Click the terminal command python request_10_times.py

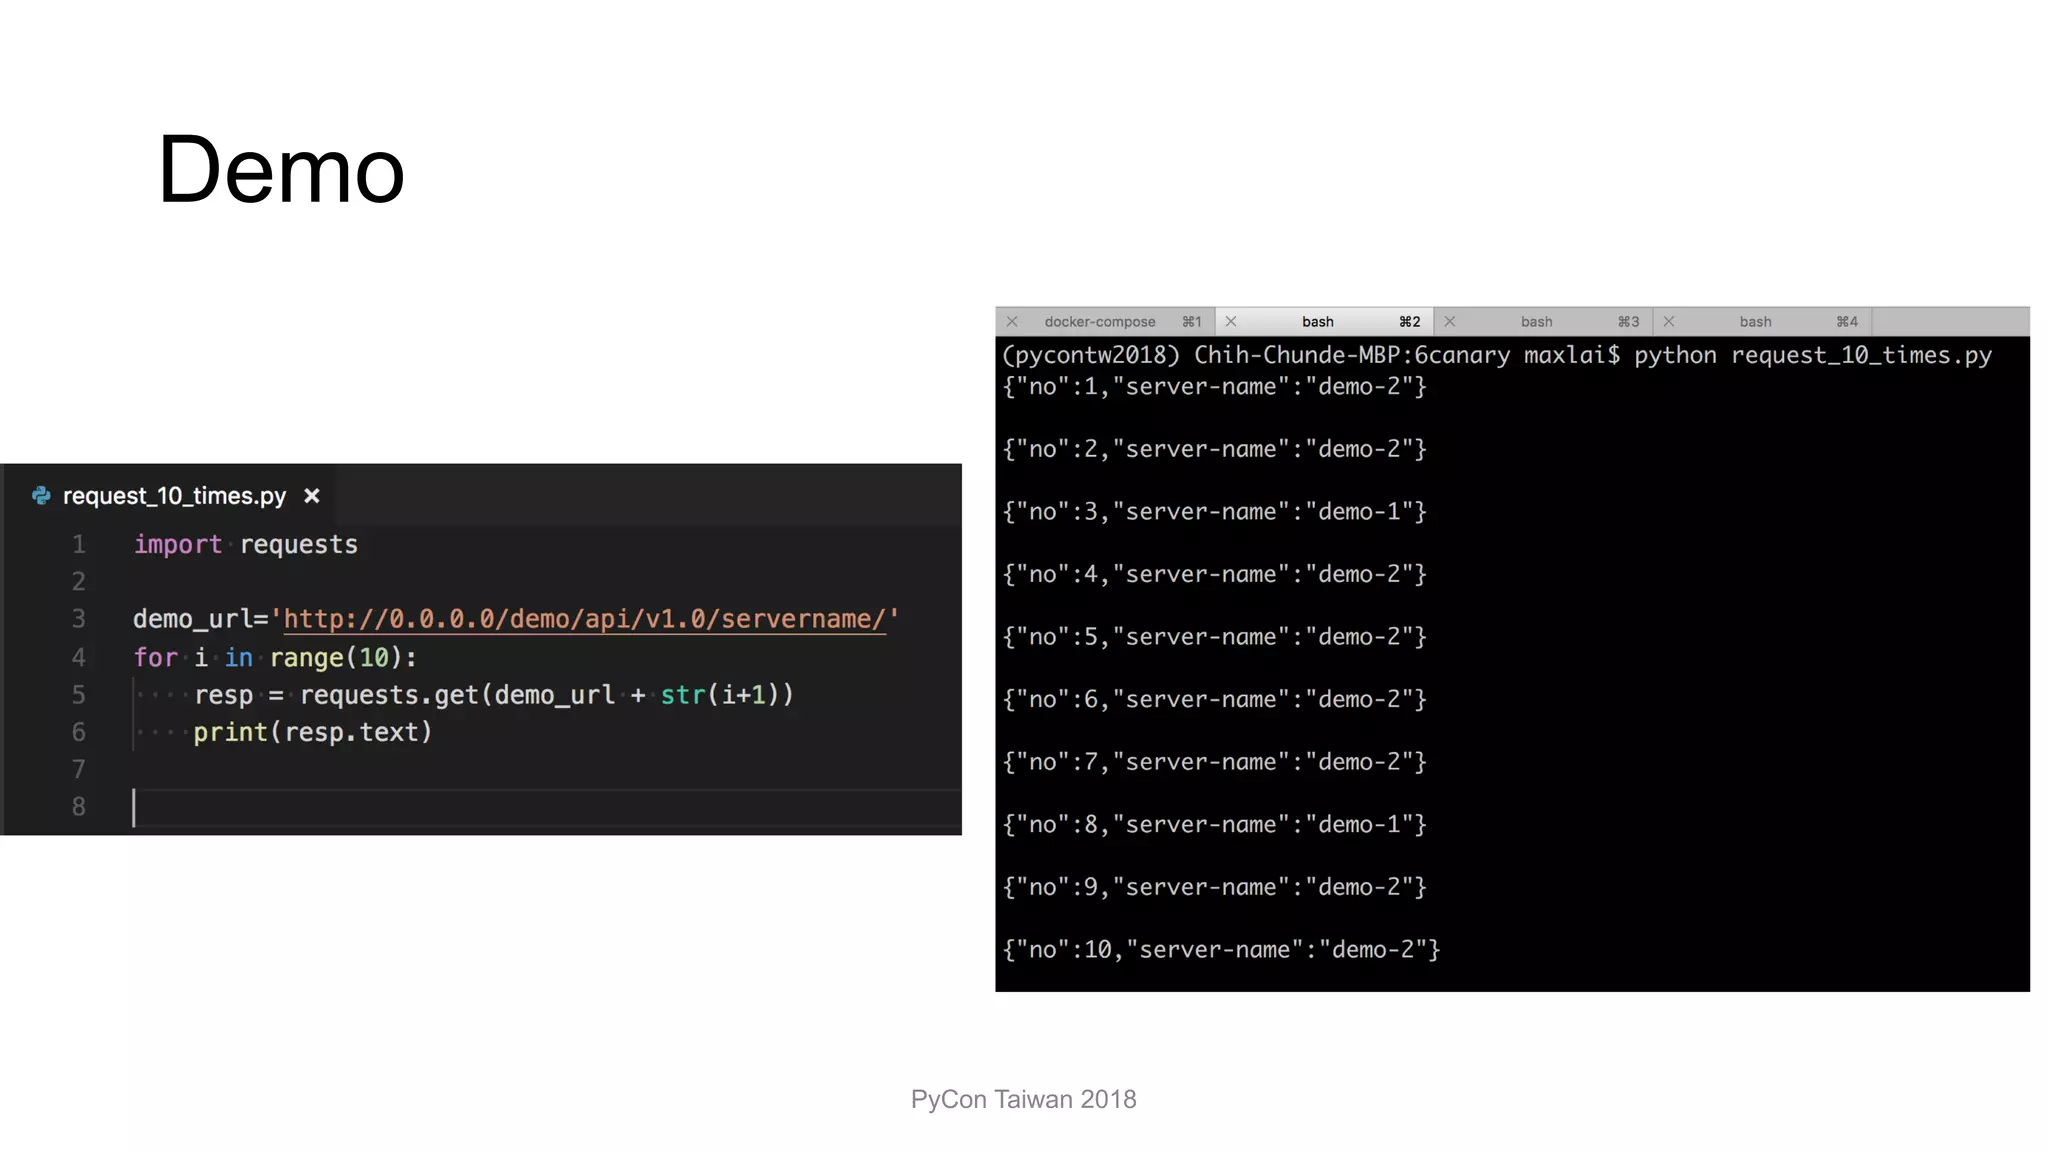1812,356
